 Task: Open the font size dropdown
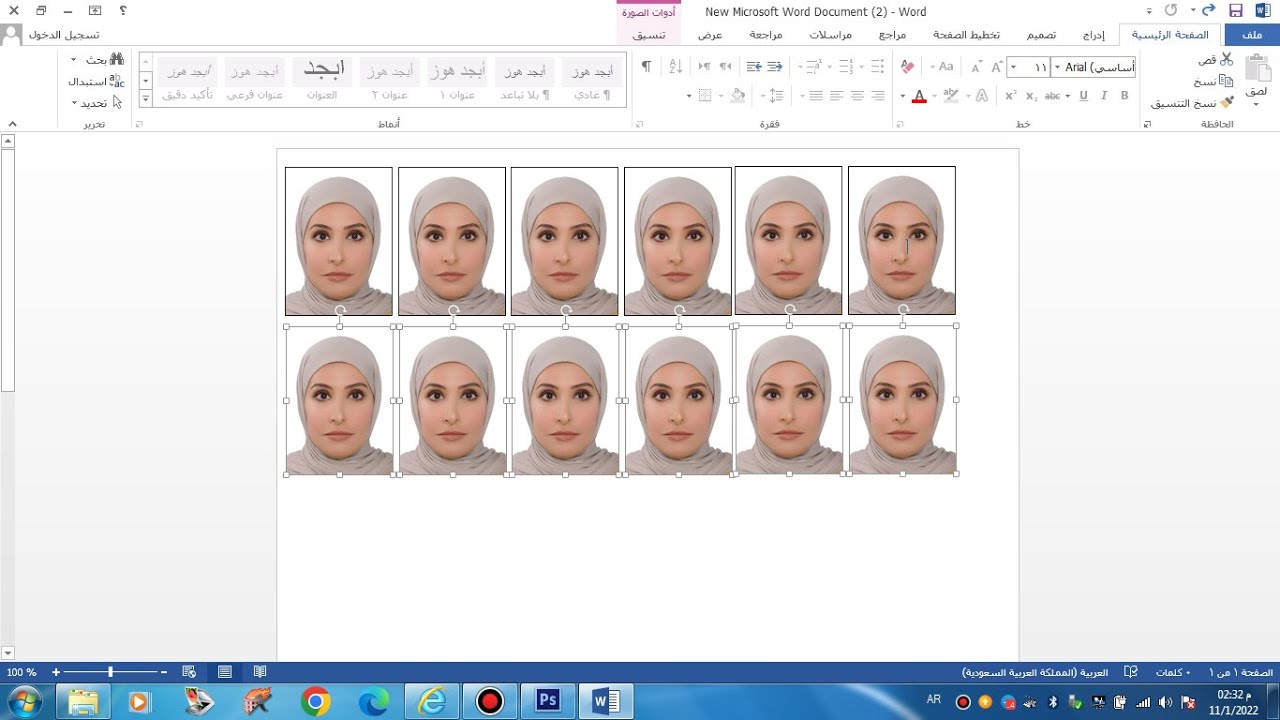click(1013, 67)
